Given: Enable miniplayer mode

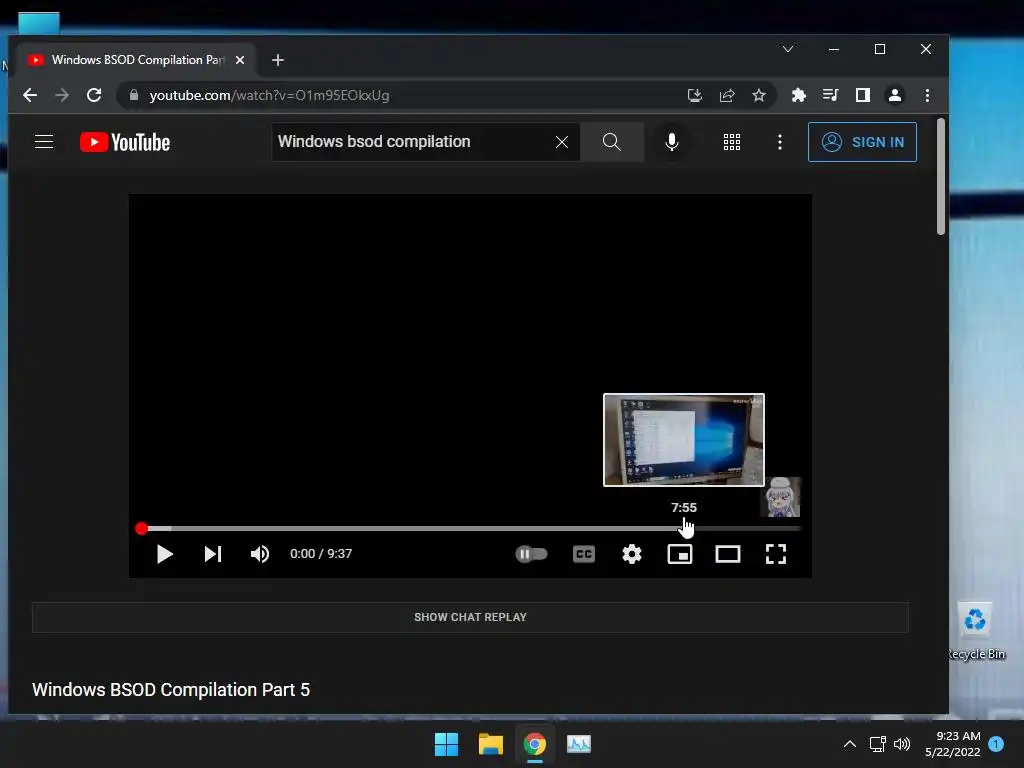Looking at the screenshot, I should point(680,554).
